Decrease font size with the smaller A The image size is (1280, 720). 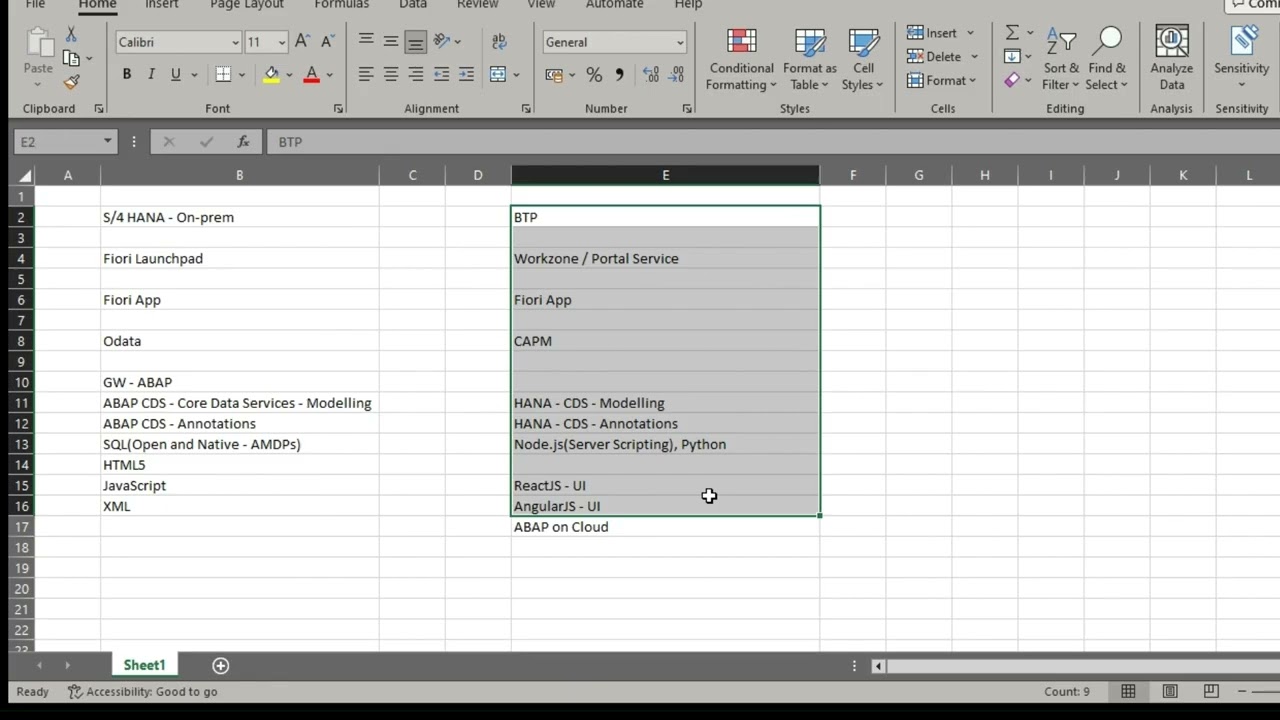point(327,42)
